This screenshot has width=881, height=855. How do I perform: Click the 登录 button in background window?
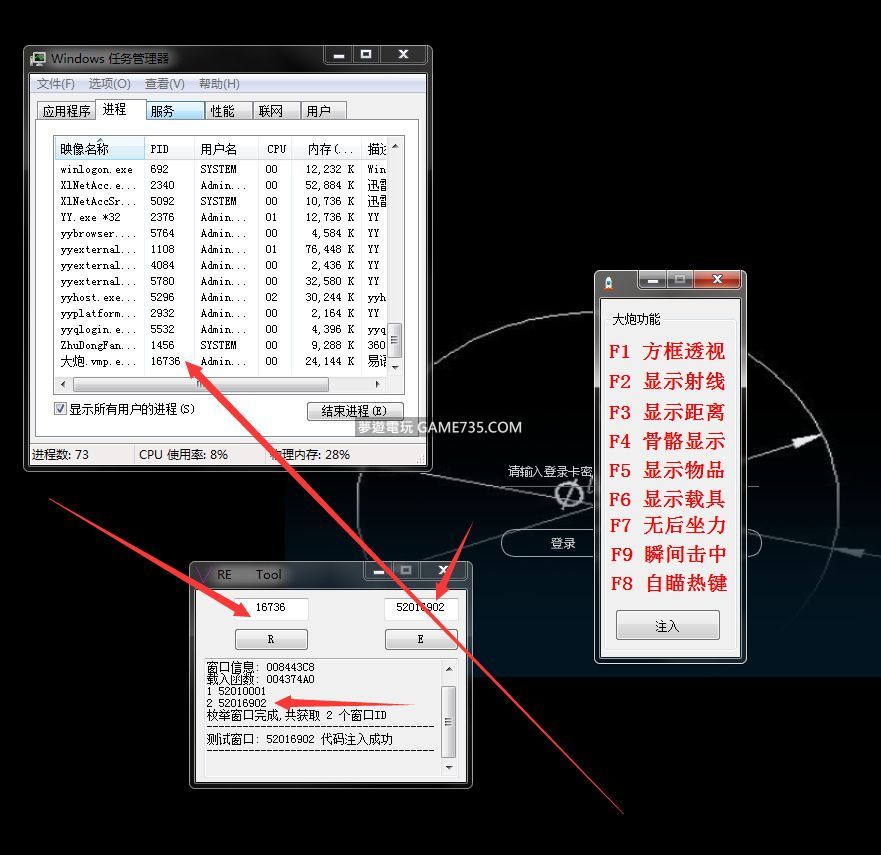(x=563, y=543)
